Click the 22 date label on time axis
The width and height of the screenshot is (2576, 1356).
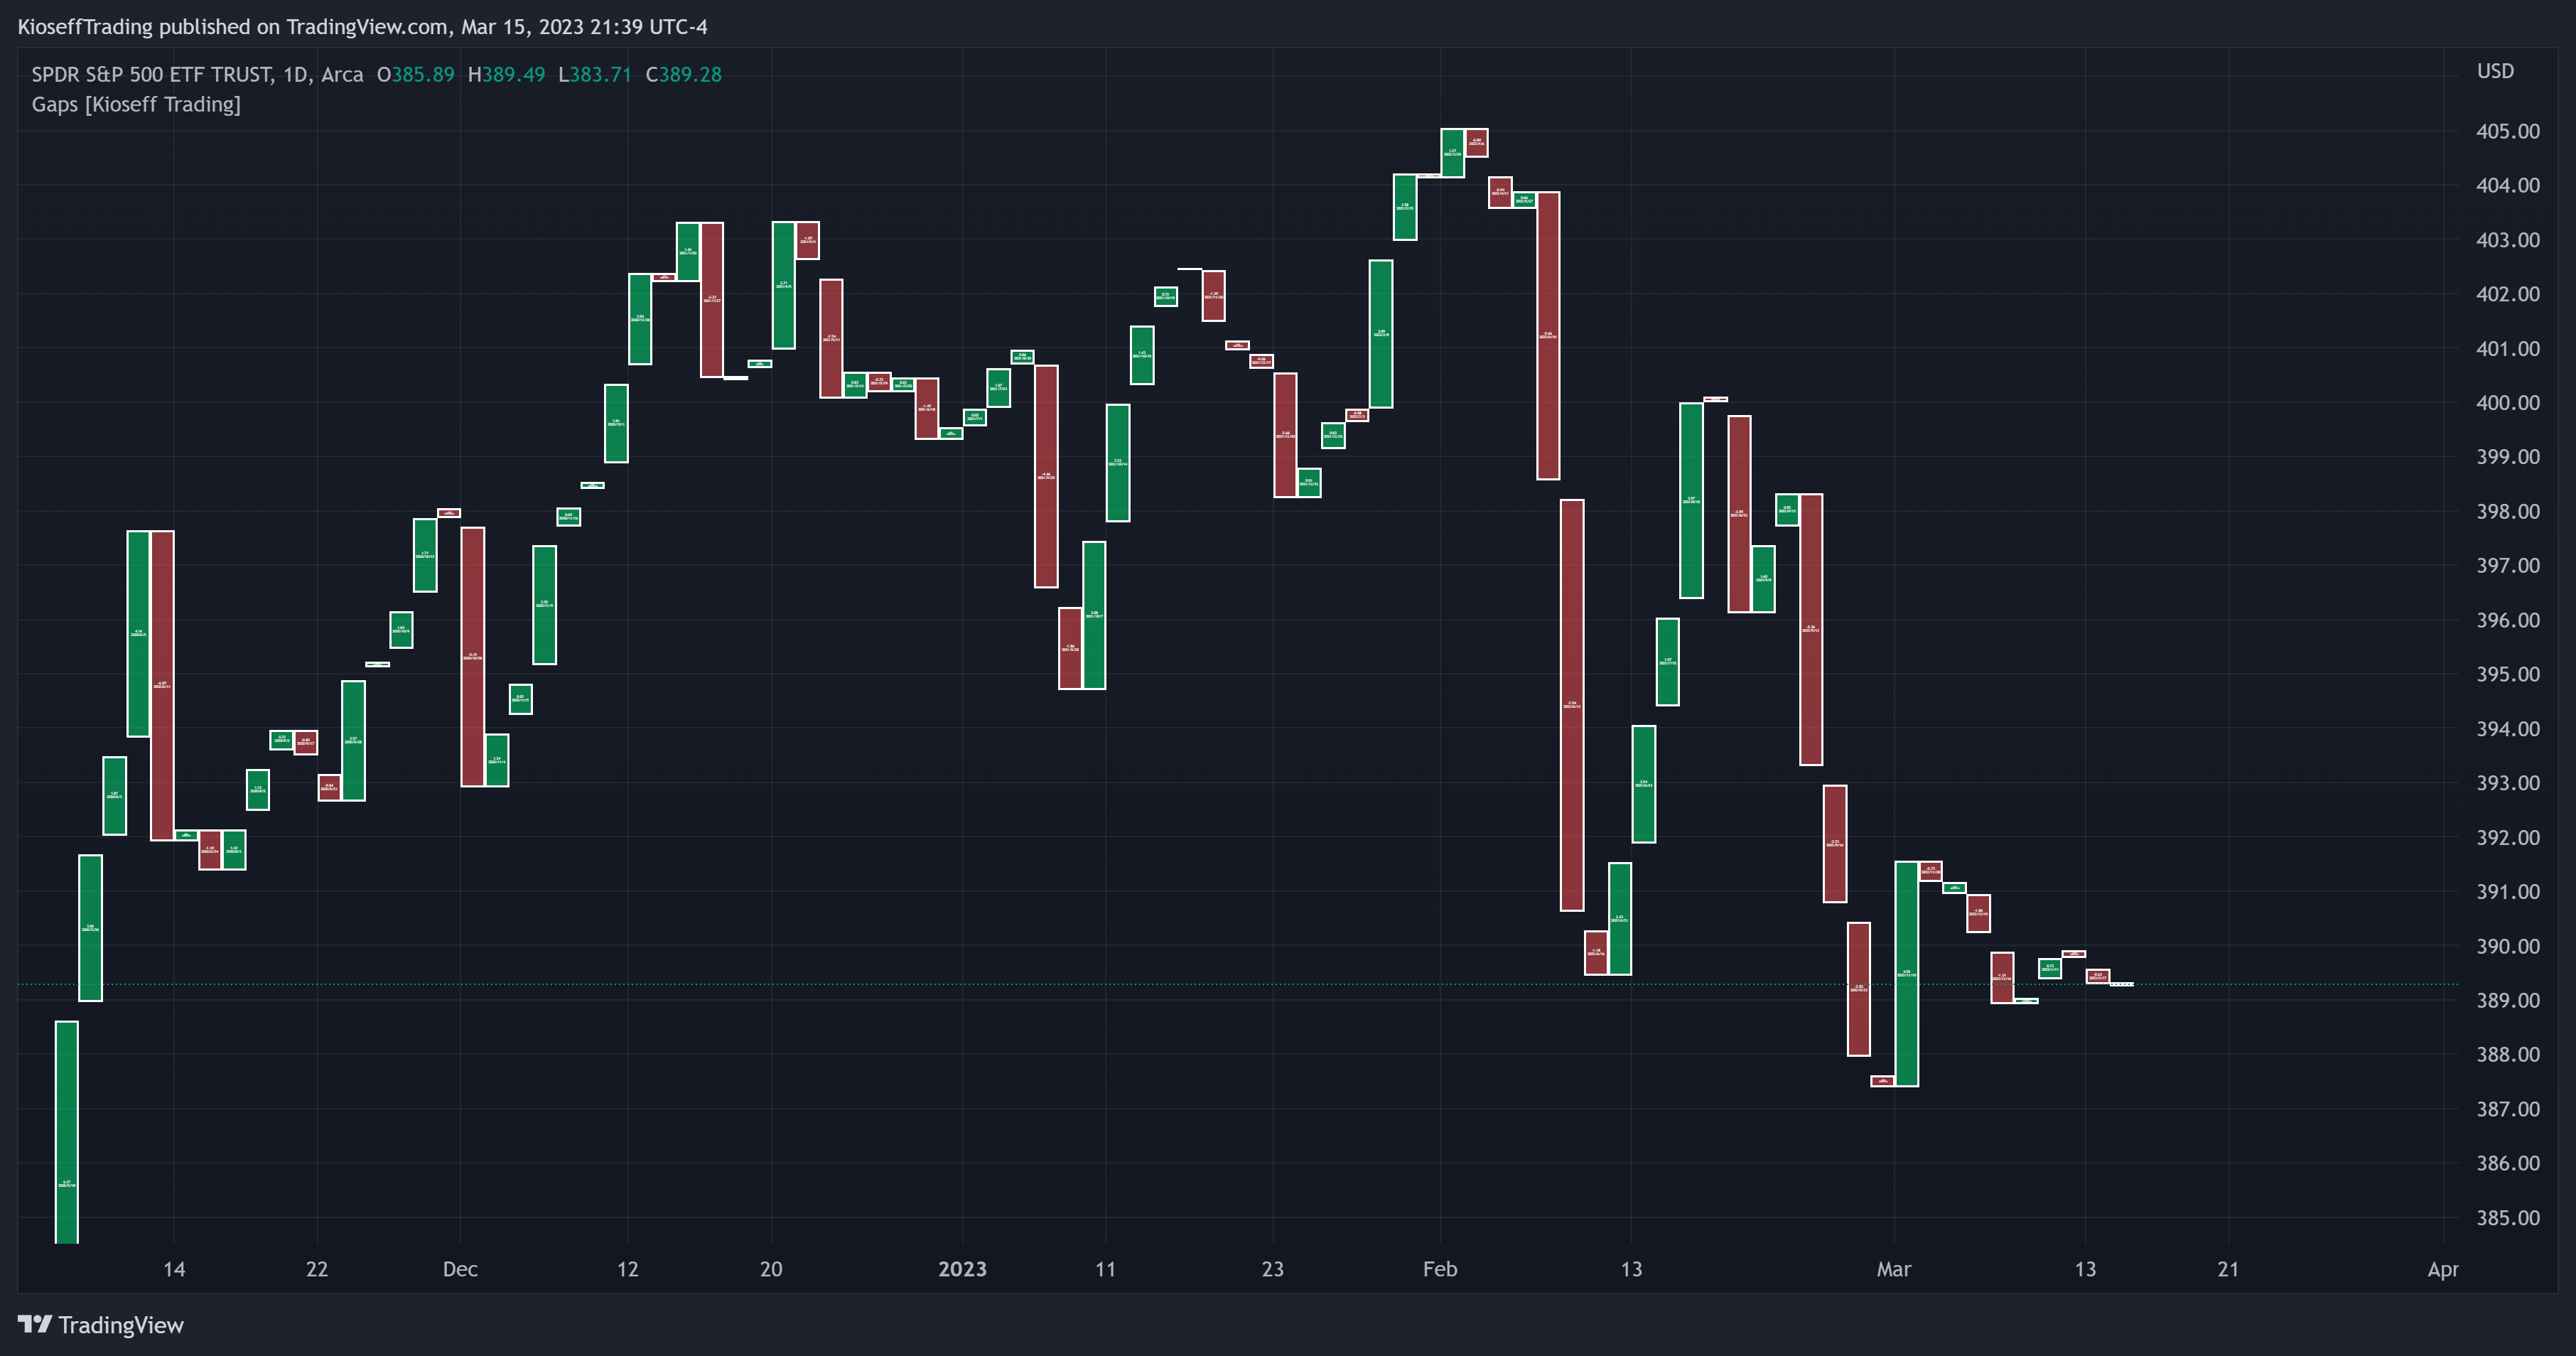[317, 1269]
